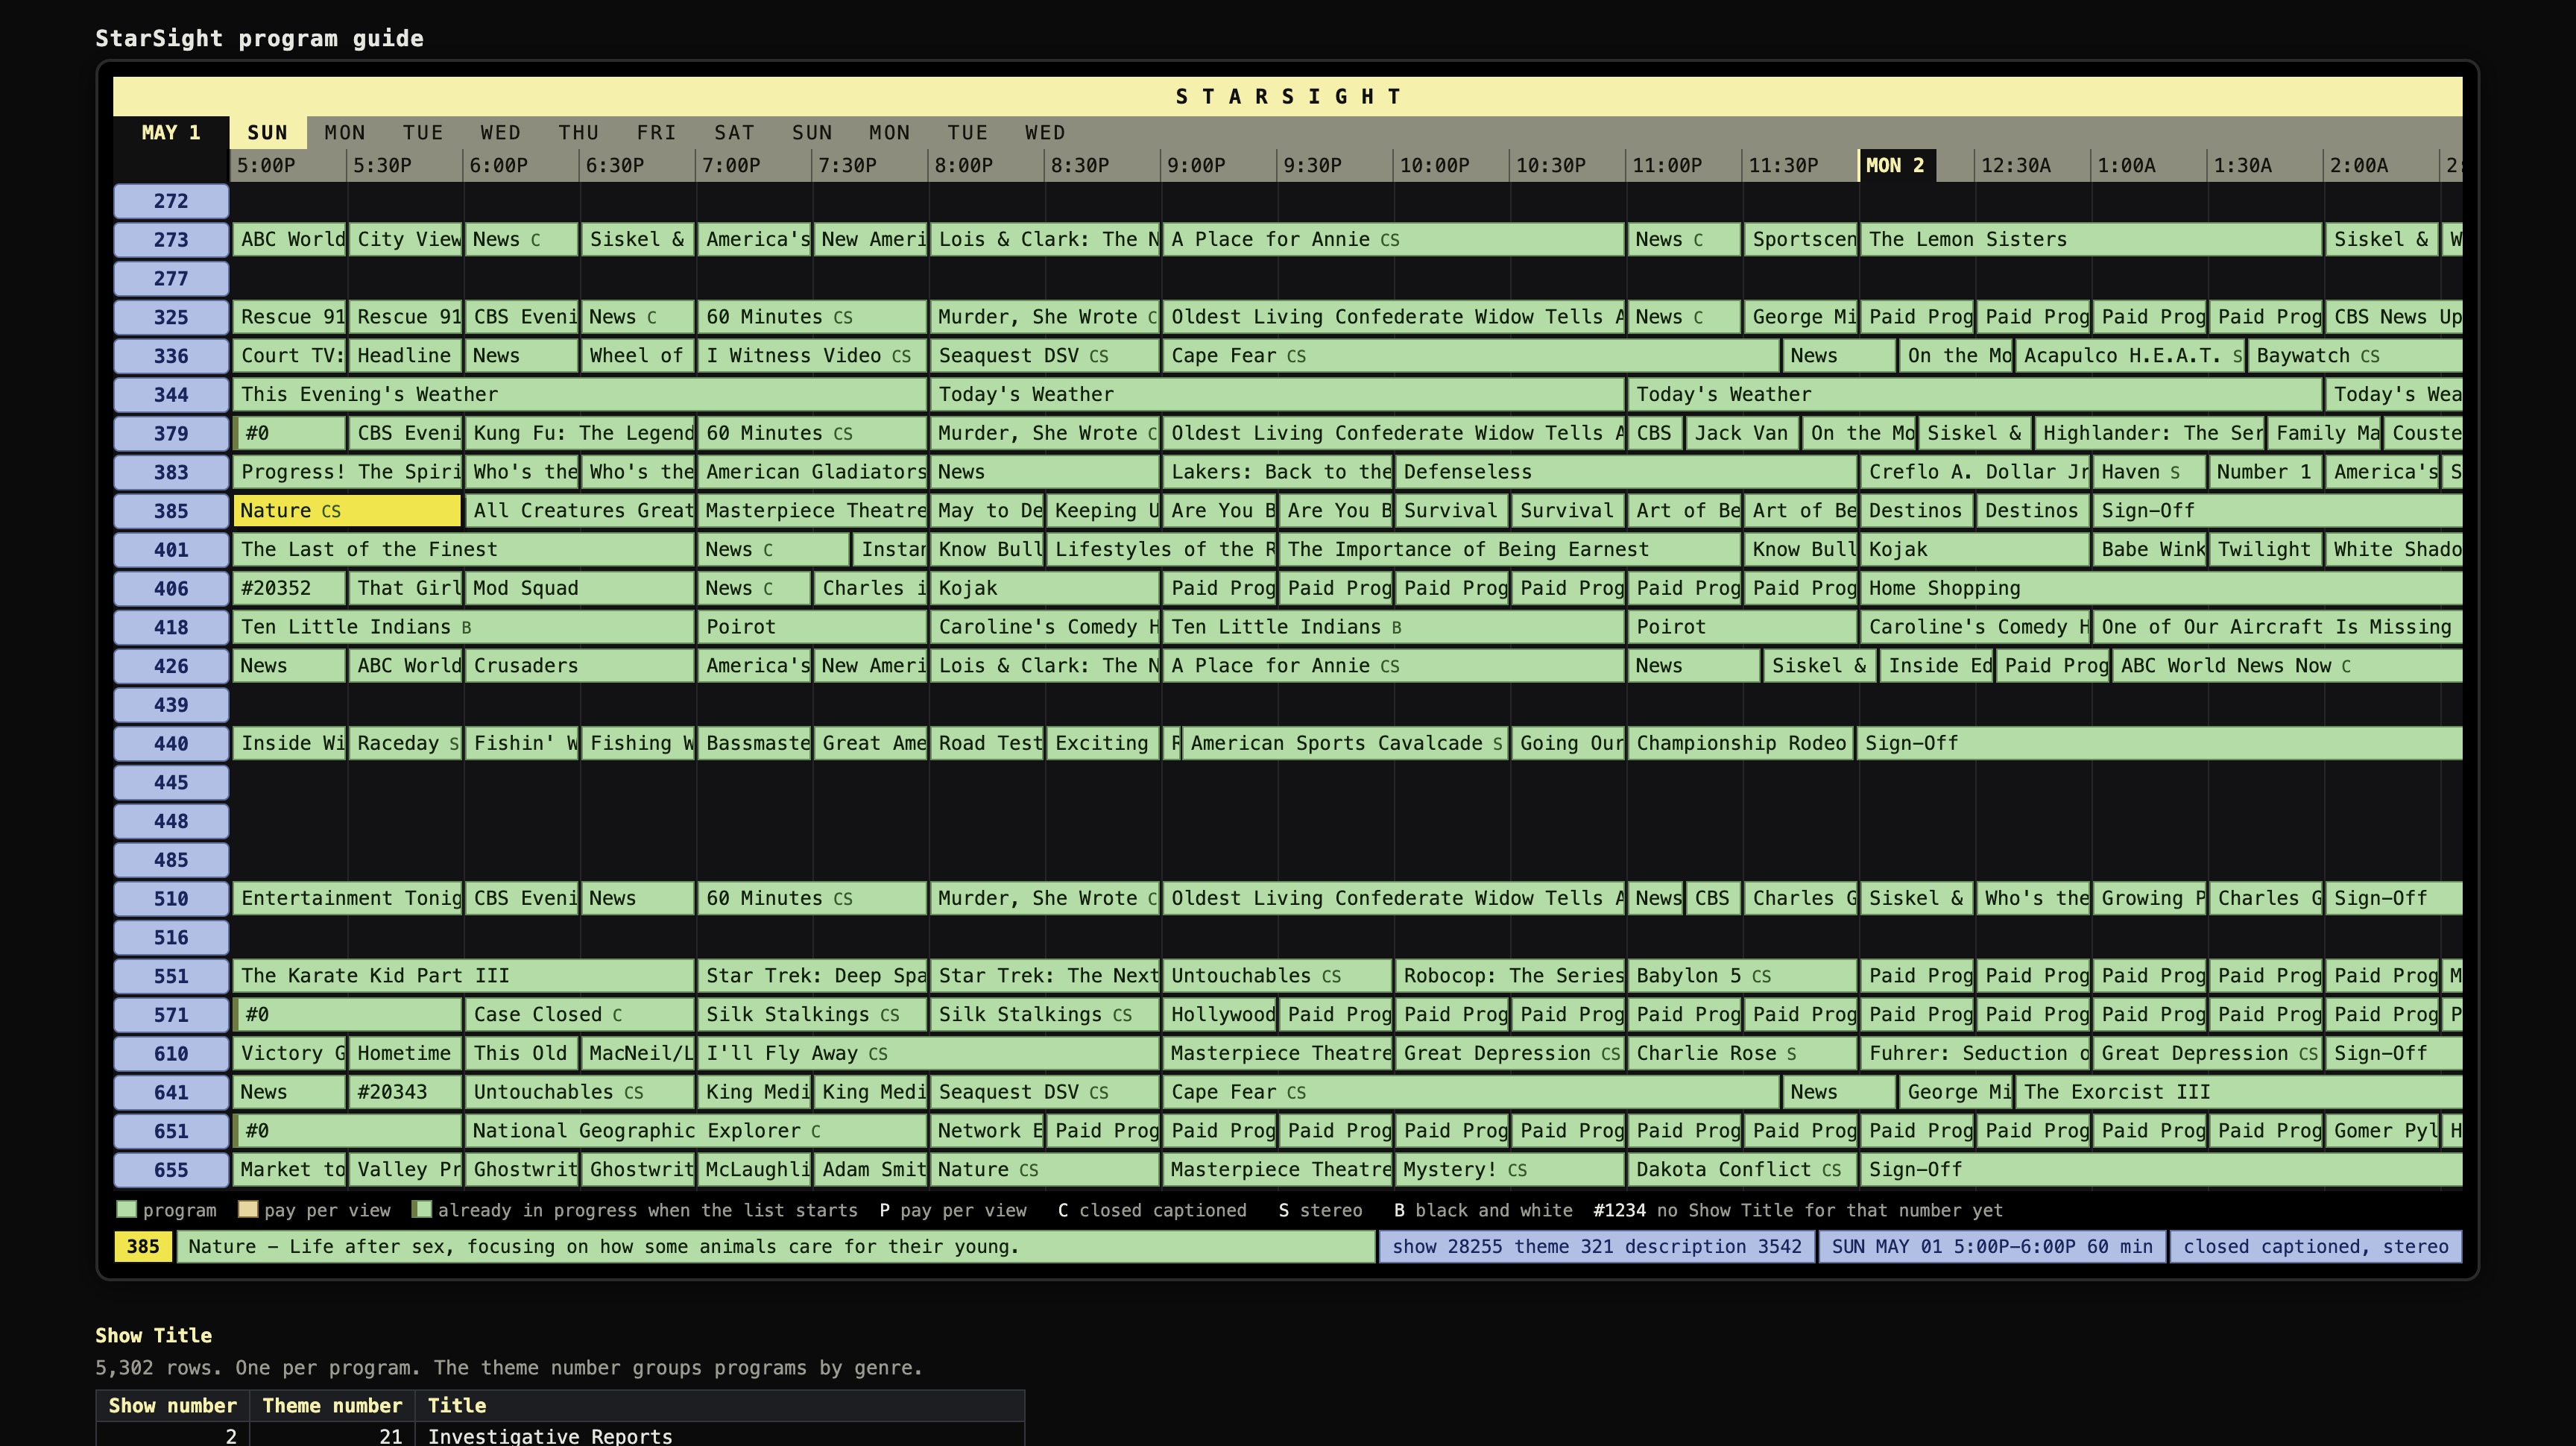Click the MAY 1 date label
2576x1446 pixels.
click(x=171, y=132)
